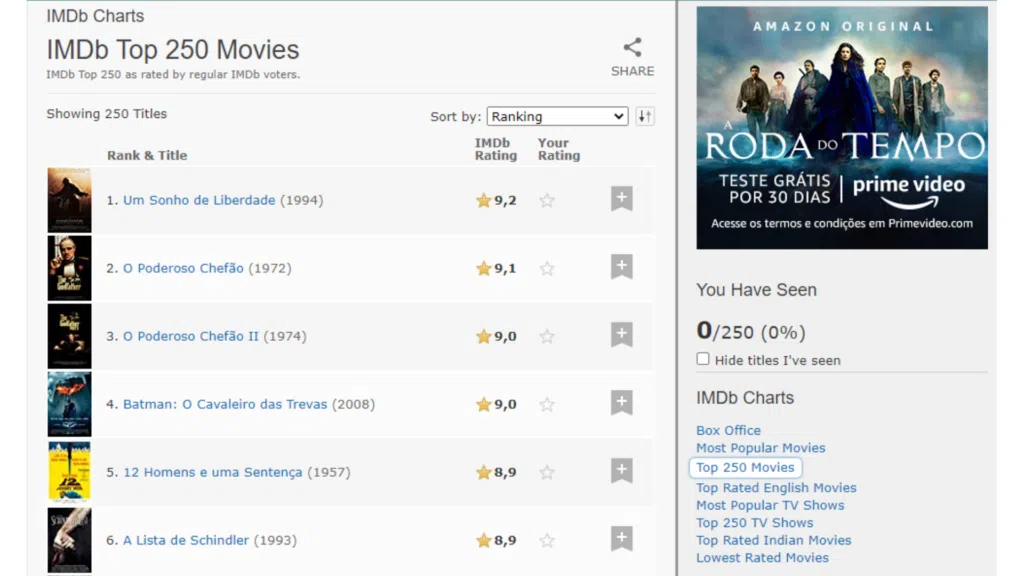The height and width of the screenshot is (576, 1024).
Task: Add Um Sonho de Liberdade to watchlist
Action: click(621, 199)
